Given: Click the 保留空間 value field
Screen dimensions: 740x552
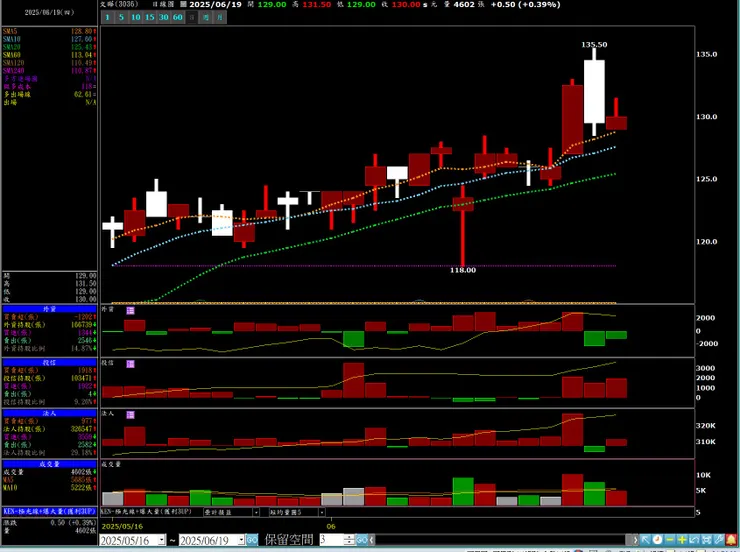Looking at the screenshot, I should pos(332,540).
